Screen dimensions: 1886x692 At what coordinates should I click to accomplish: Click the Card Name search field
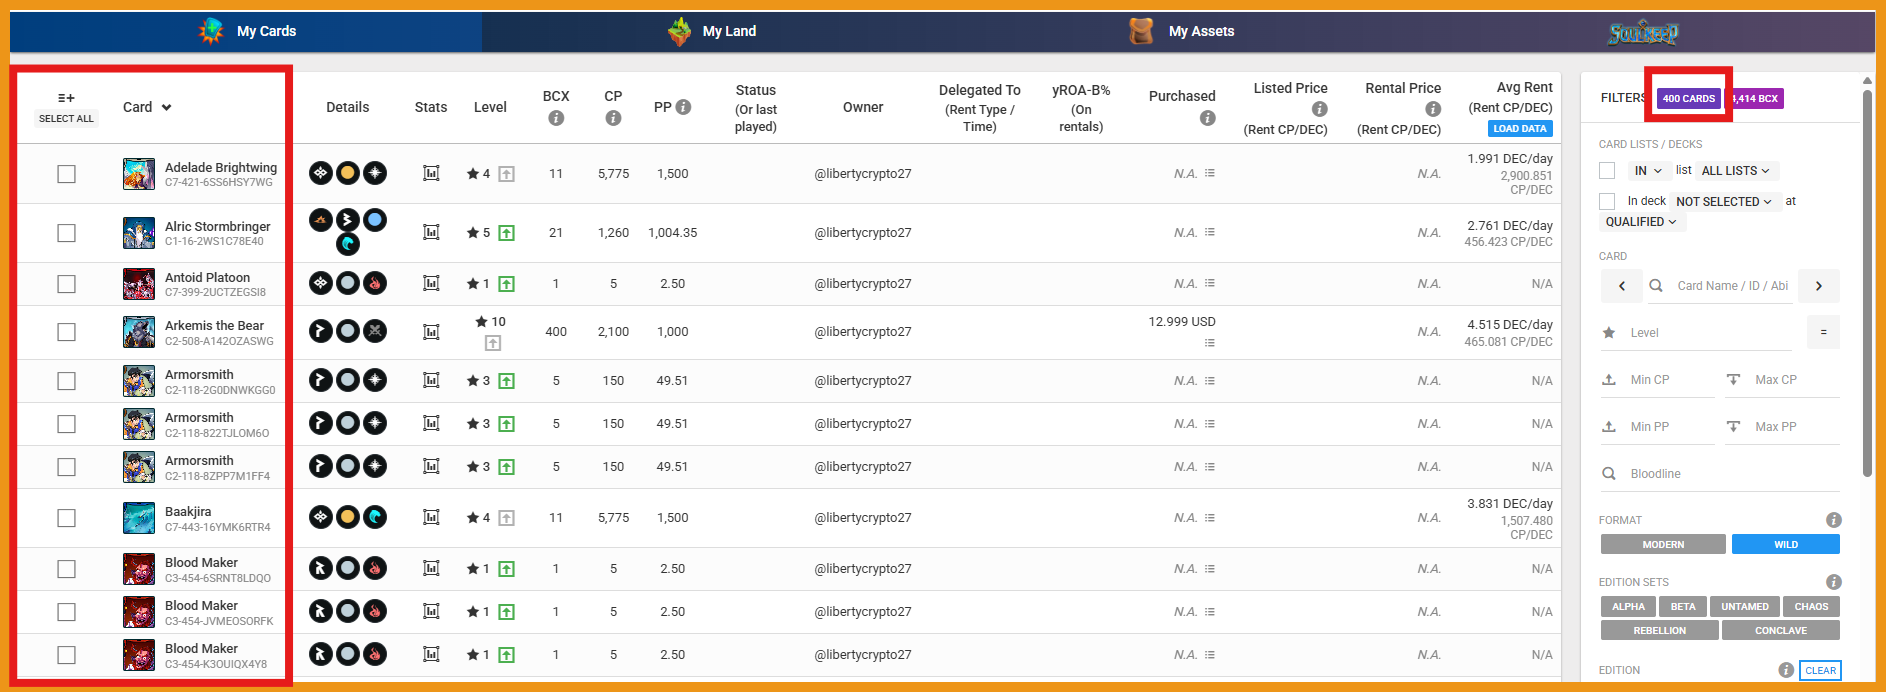1732,285
